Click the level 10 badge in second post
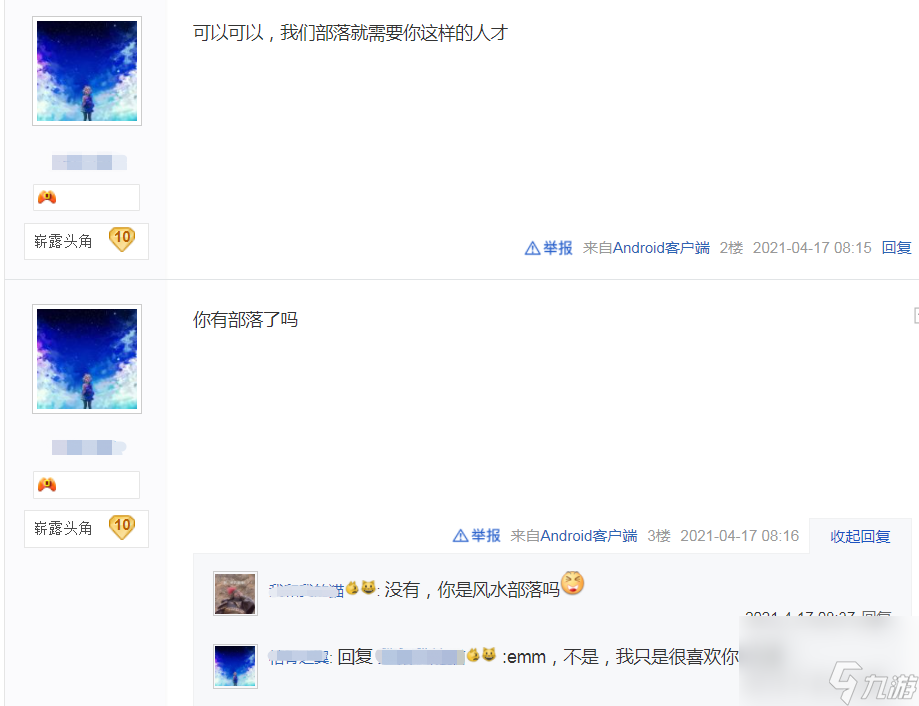919x706 pixels. tap(122, 527)
